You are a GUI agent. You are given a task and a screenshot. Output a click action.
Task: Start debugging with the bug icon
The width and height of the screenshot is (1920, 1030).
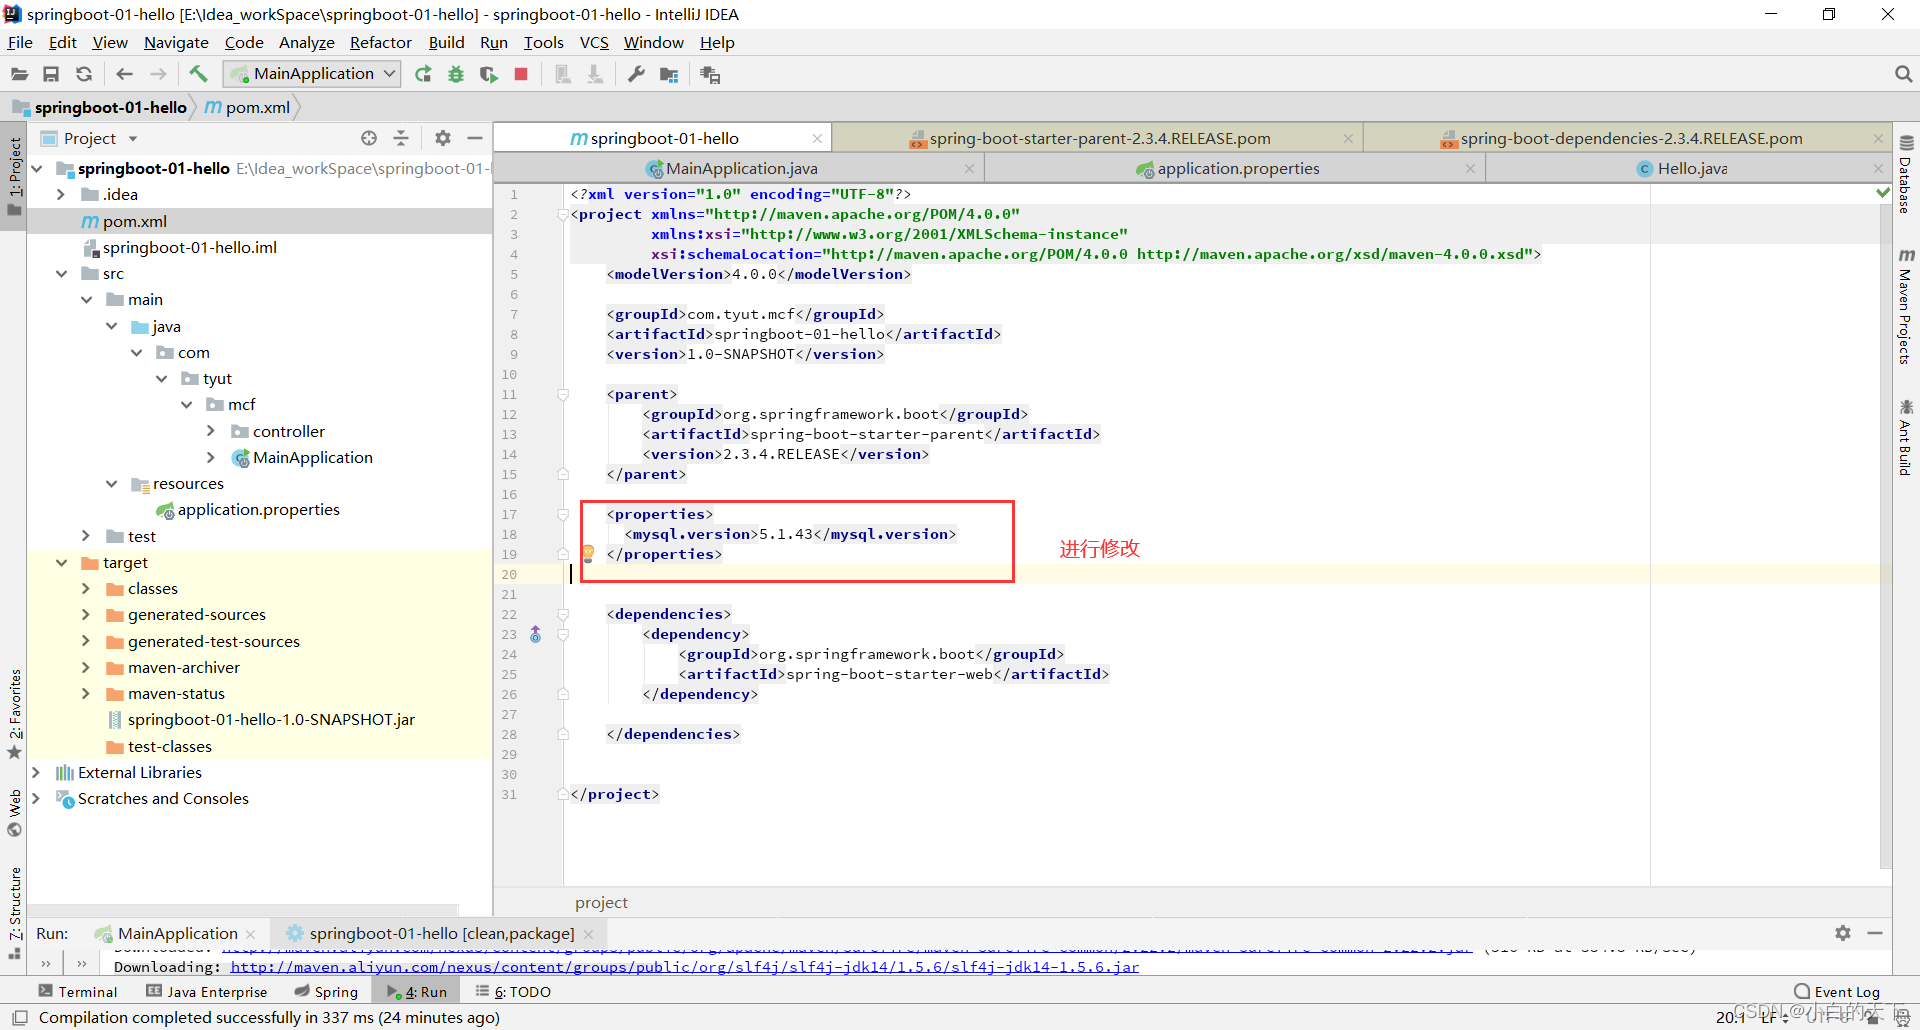456,74
